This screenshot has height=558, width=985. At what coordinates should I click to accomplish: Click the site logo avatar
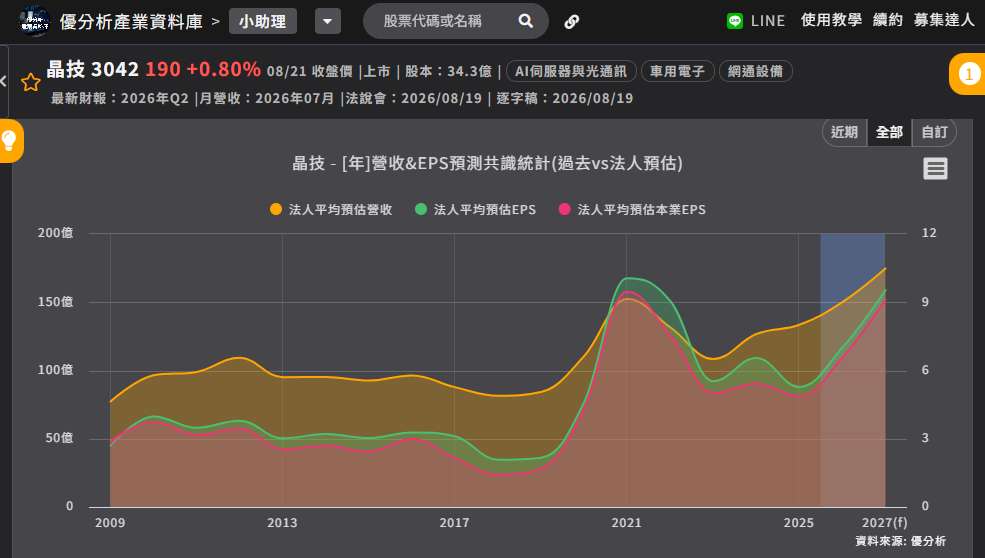35,22
